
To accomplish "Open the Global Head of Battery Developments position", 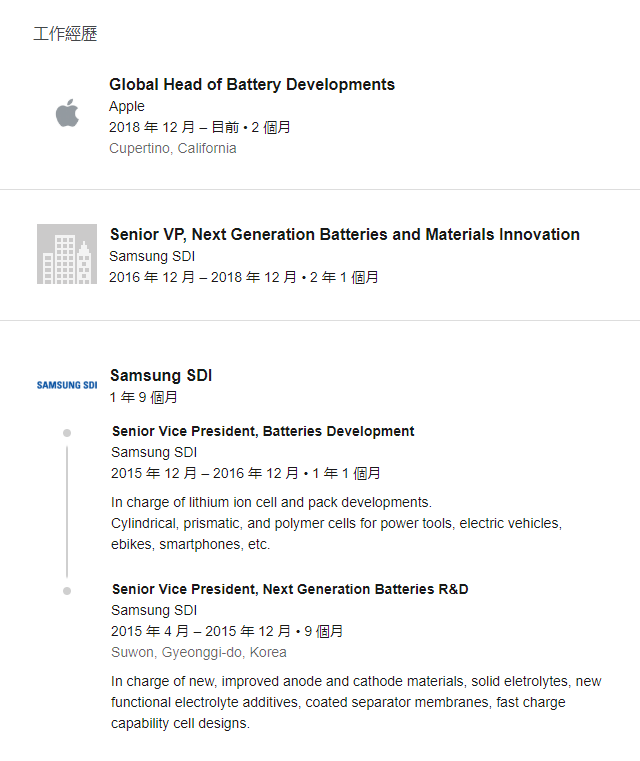I will [x=252, y=84].
